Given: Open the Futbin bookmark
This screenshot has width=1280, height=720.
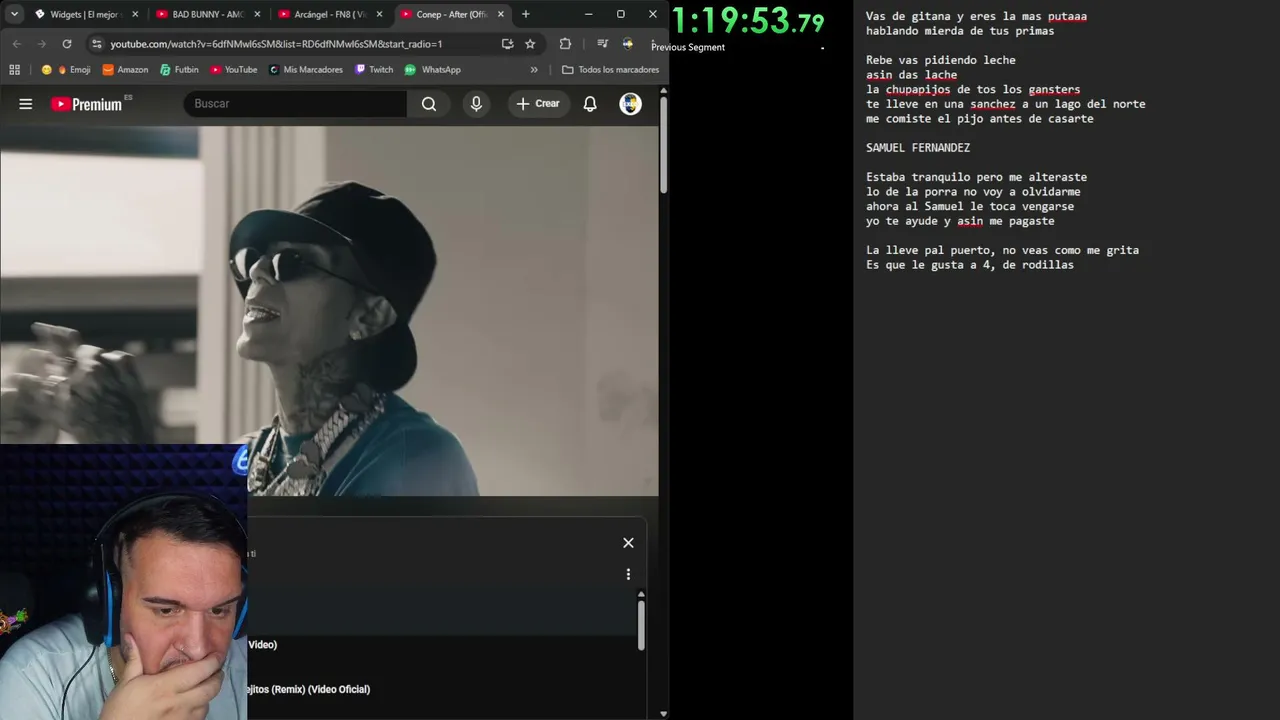Looking at the screenshot, I should [180, 70].
